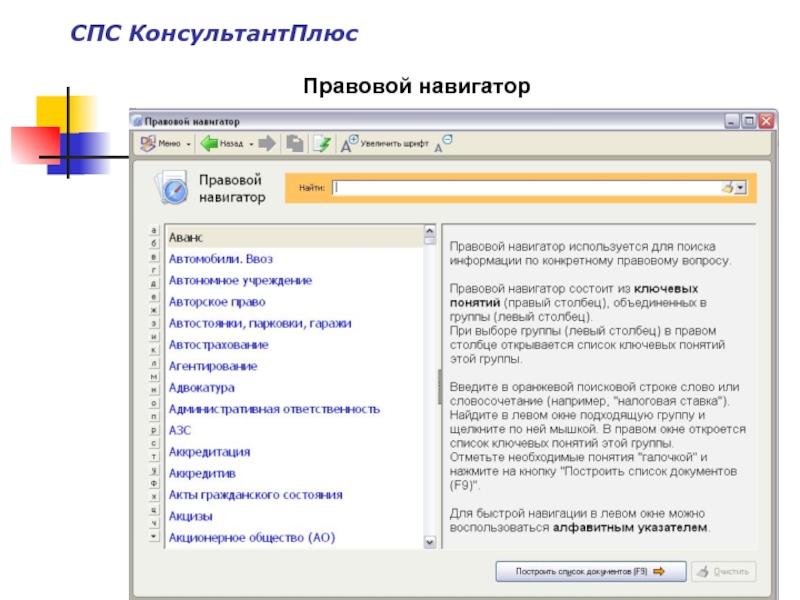The image size is (800, 600).
Task: Jump to letter ф in alphabet index
Action: pos(154,483)
